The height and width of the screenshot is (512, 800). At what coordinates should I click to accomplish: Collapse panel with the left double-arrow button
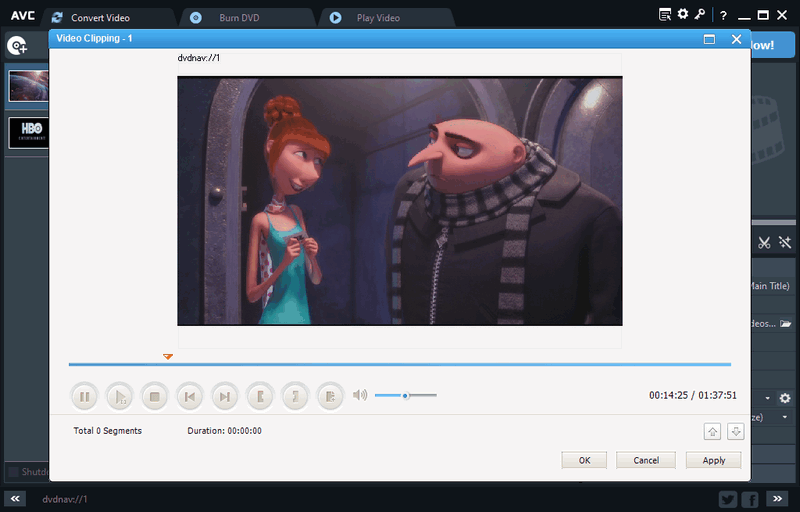click(15, 499)
